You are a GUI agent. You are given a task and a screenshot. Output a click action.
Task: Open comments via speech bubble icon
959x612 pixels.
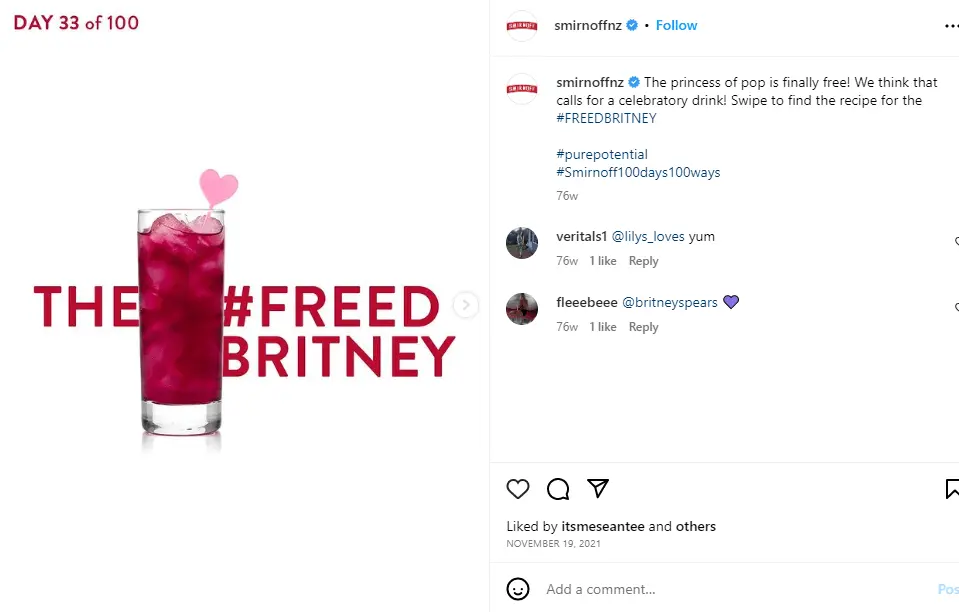click(557, 489)
